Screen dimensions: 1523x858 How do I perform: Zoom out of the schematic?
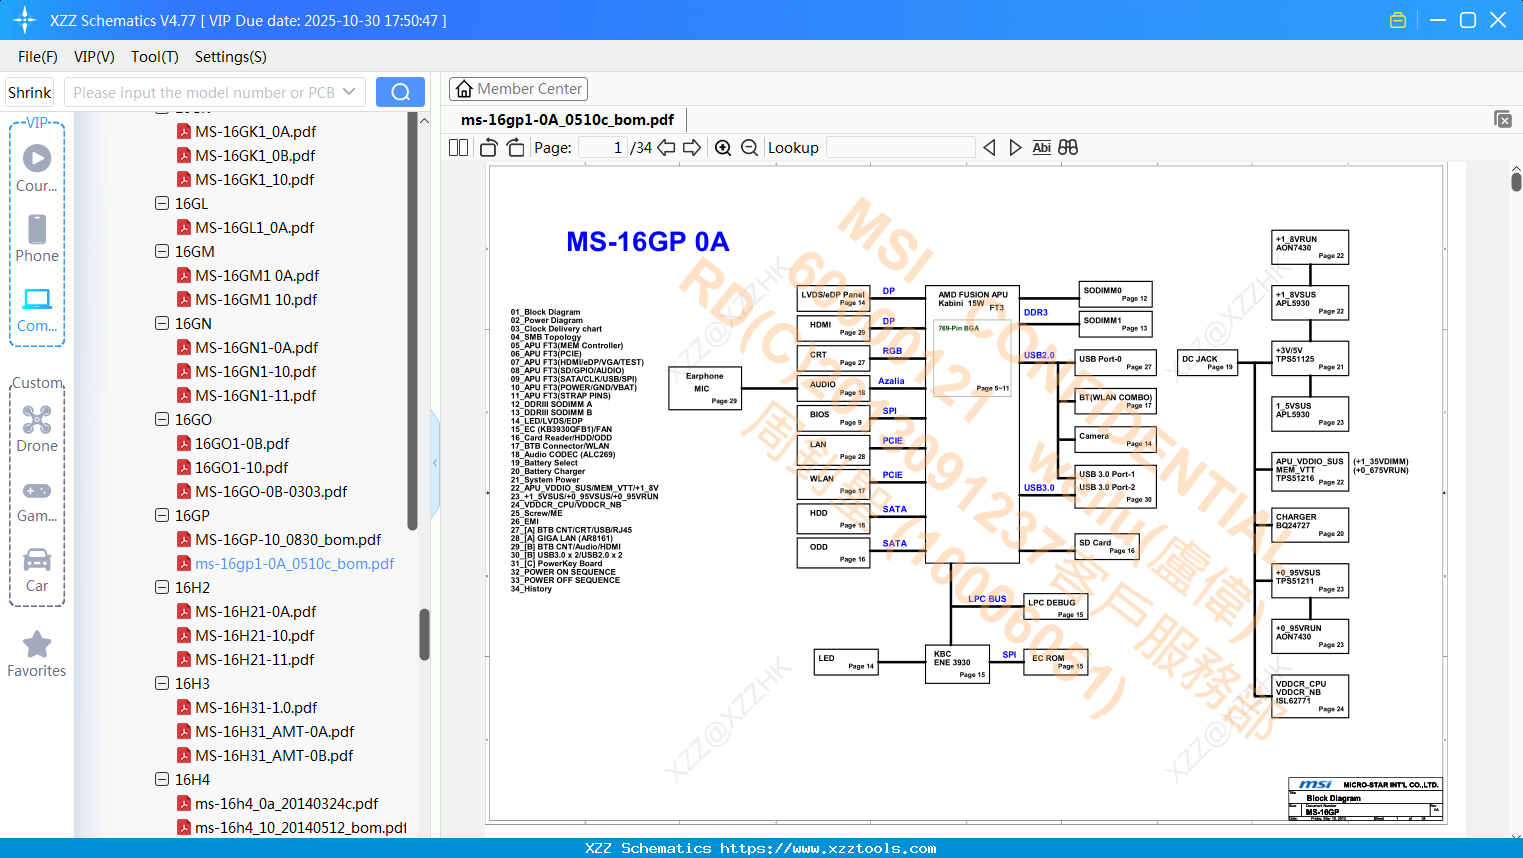pos(749,148)
